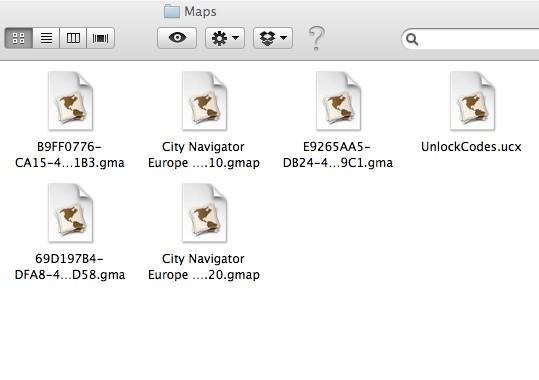This screenshot has width=539, height=380.
Task: Open the Dropbox toolbar menu
Action: (x=273, y=38)
